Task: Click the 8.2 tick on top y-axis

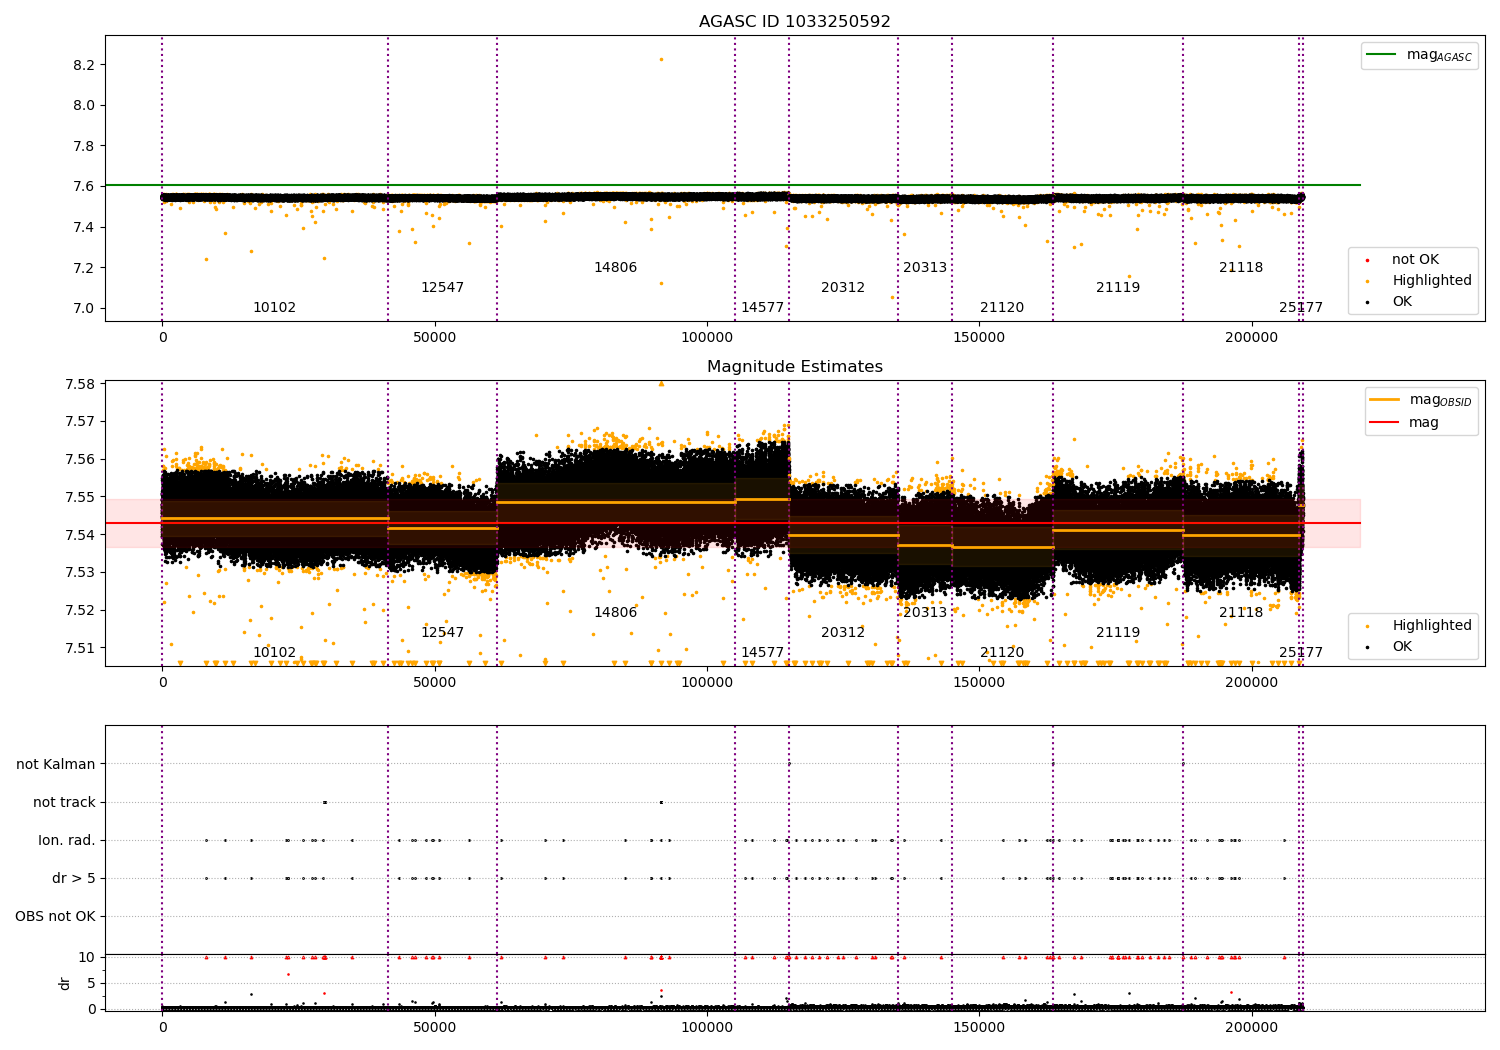Action: [83, 65]
